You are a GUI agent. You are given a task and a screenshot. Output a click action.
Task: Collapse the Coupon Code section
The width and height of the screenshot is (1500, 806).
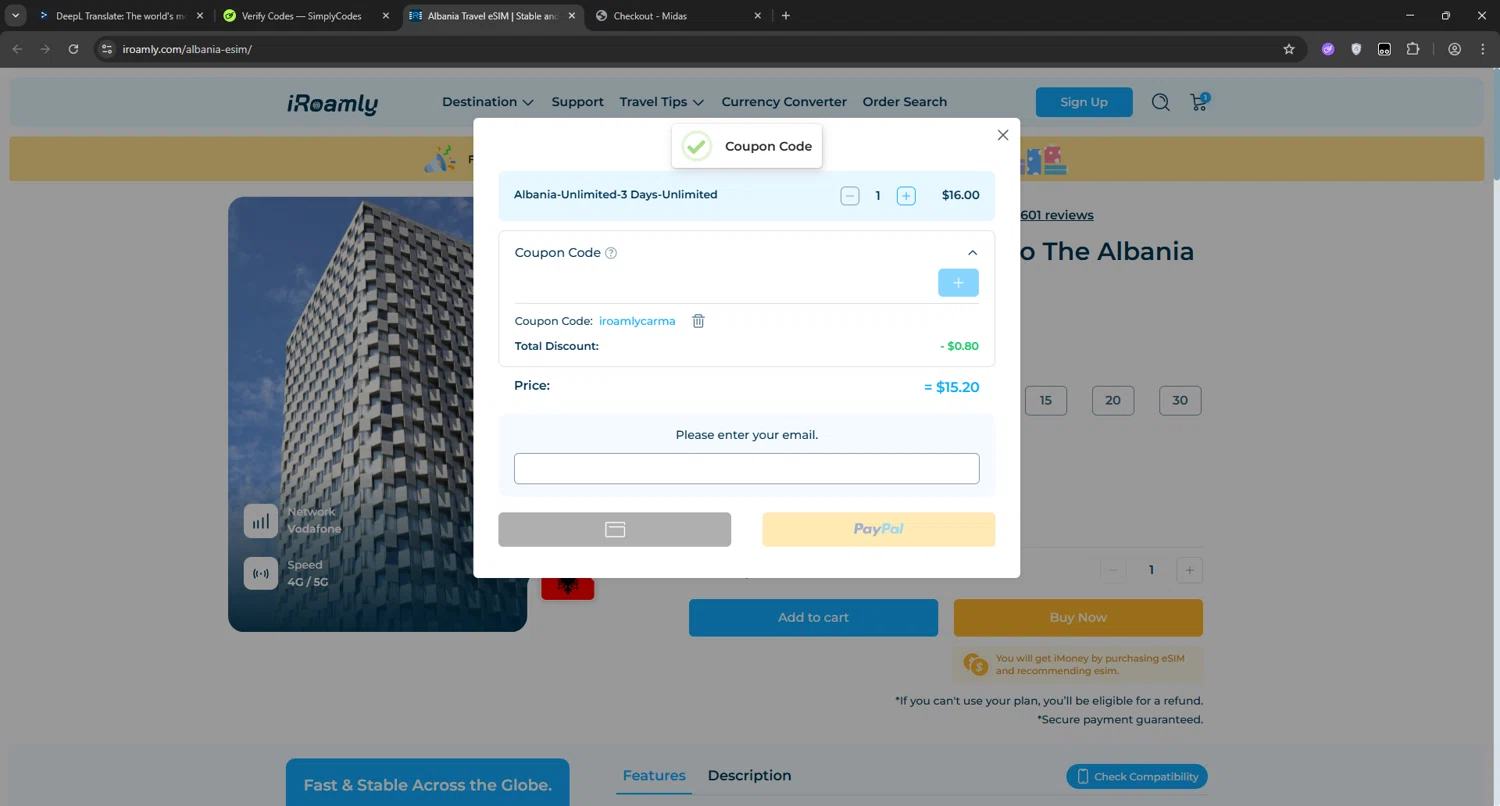tap(972, 253)
